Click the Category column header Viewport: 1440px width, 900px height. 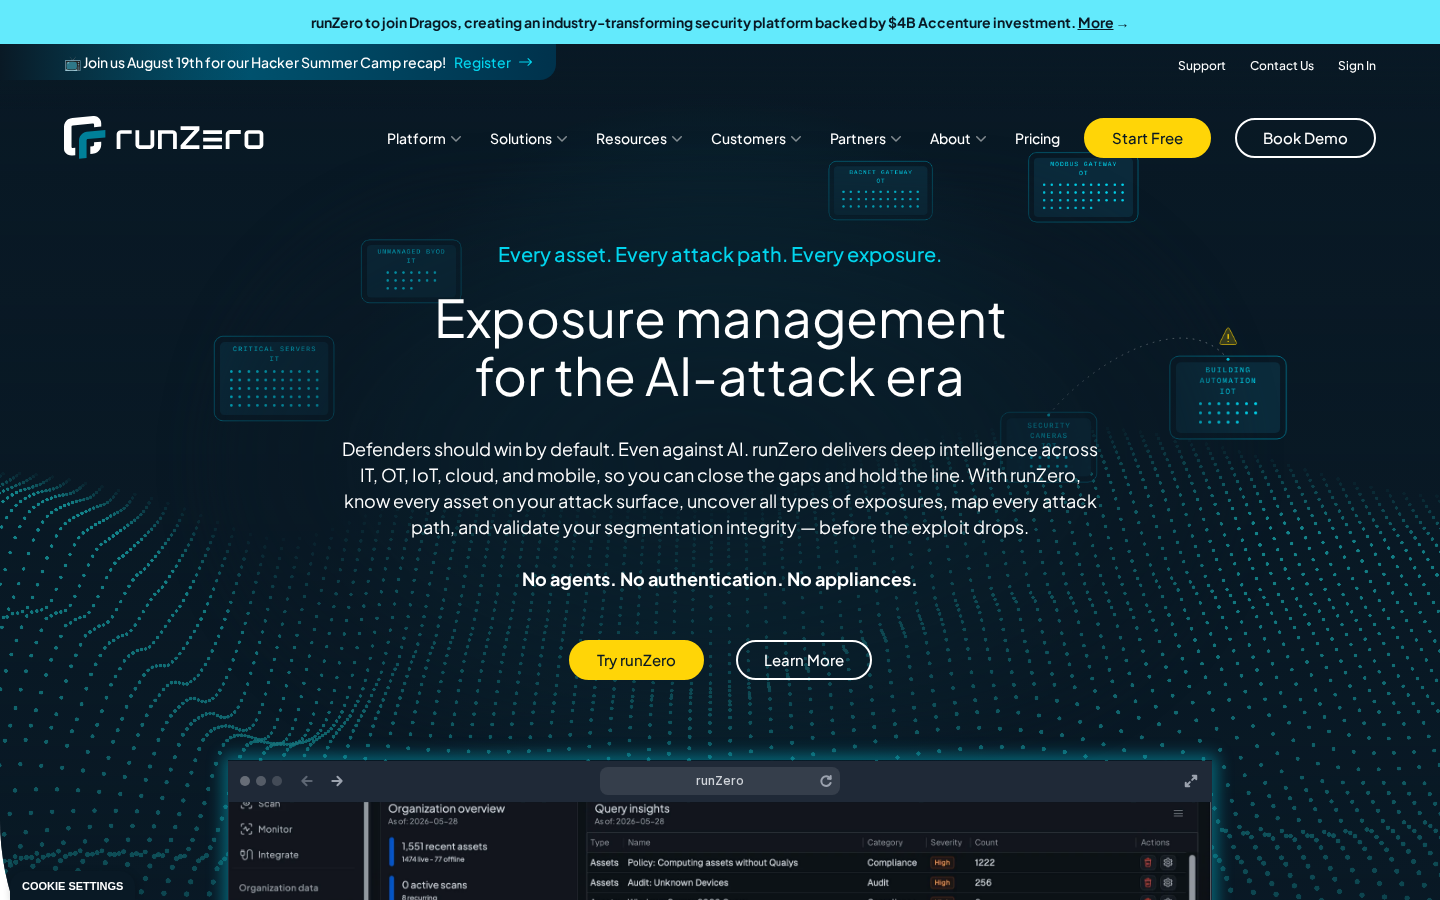(885, 843)
